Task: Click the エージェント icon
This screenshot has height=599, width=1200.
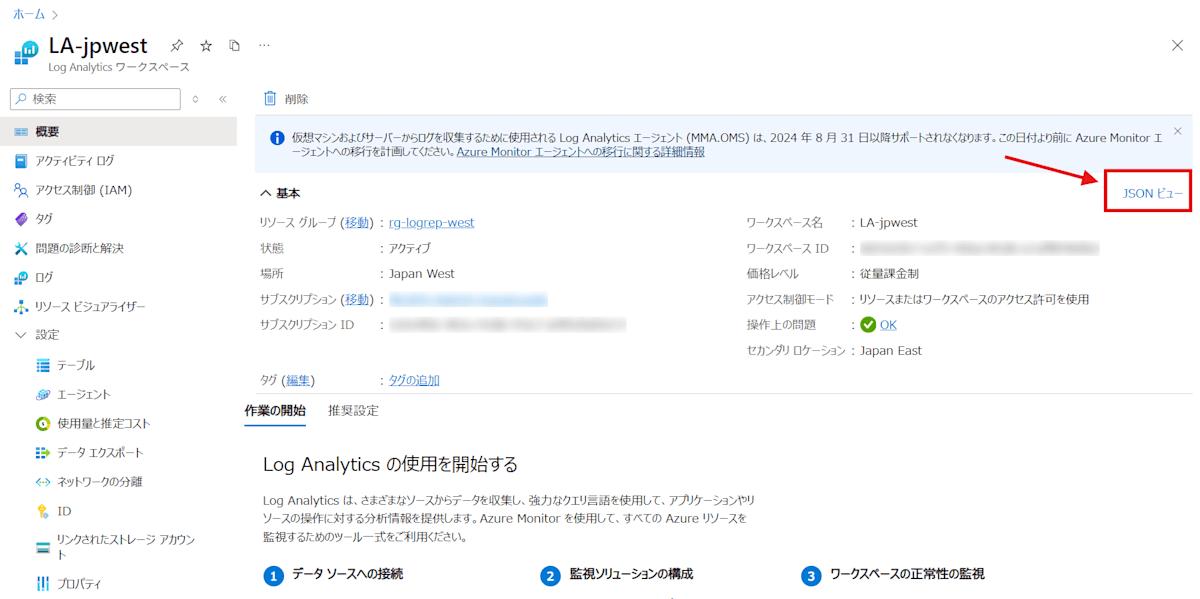Action: coord(43,394)
